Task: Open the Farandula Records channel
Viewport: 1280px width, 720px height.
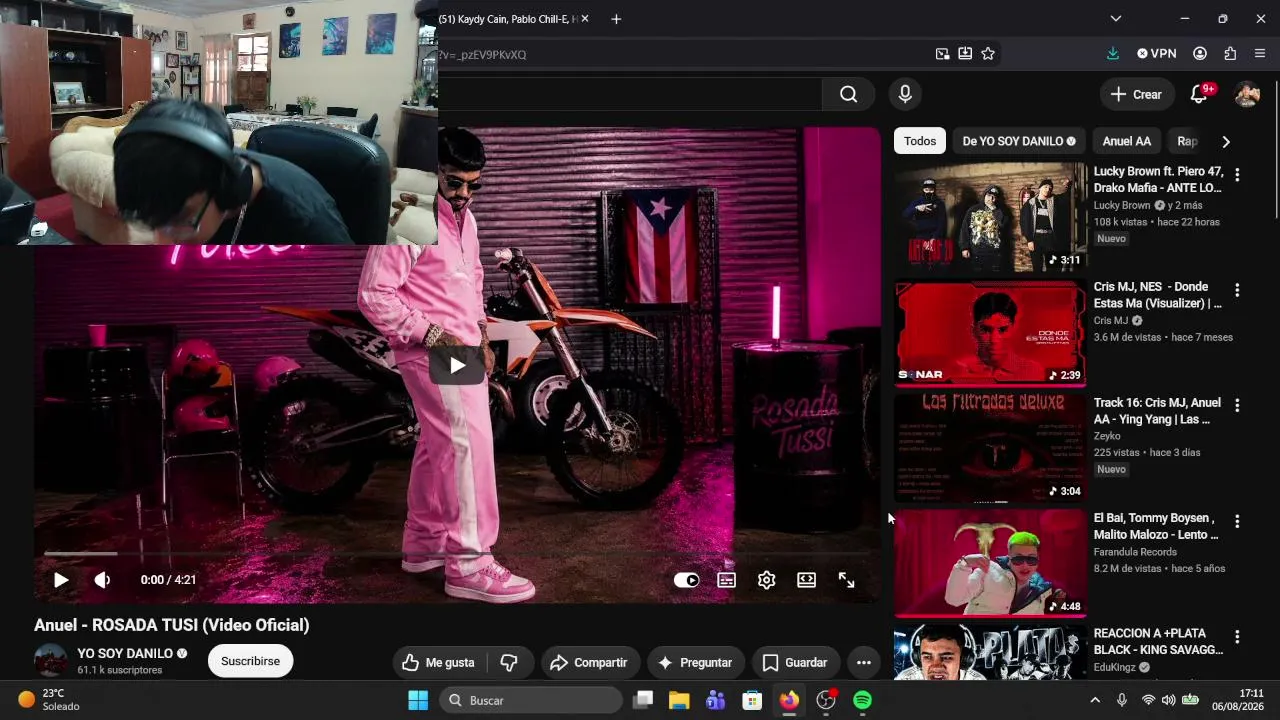Action: click(1135, 552)
